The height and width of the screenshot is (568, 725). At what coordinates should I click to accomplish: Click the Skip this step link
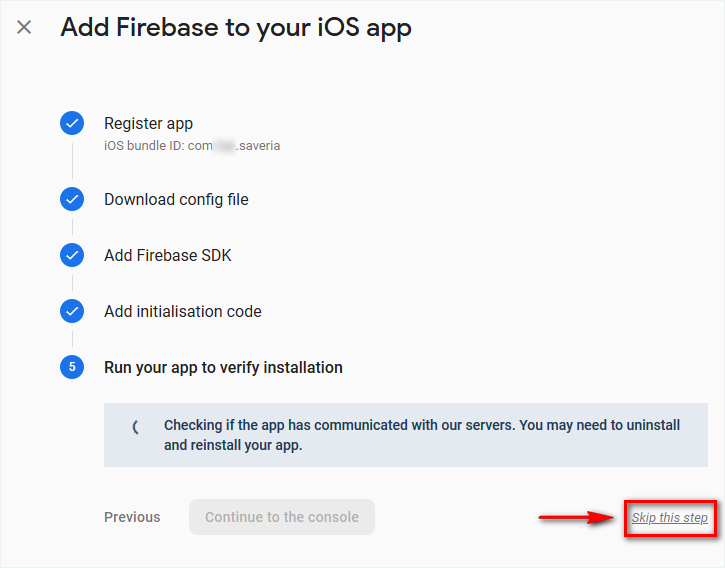coord(669,517)
